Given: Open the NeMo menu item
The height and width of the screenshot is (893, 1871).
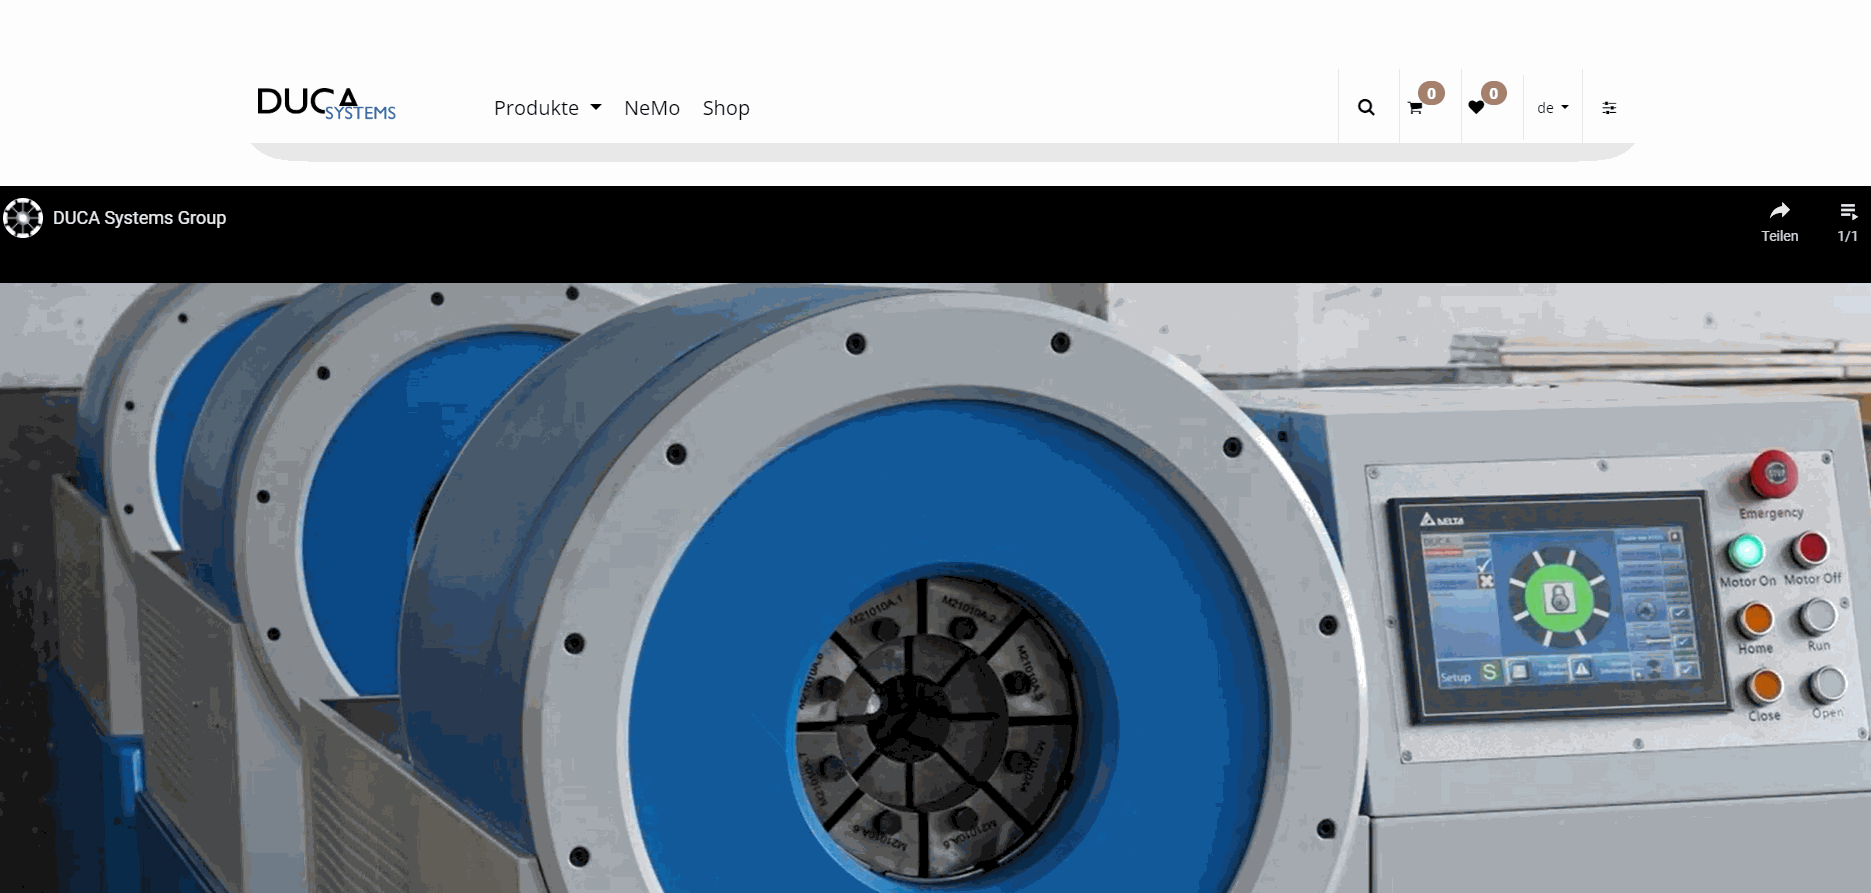Looking at the screenshot, I should pyautogui.click(x=652, y=108).
